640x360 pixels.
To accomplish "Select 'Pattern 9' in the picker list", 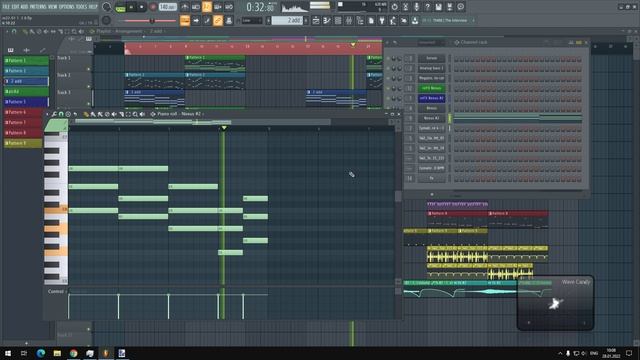I will (23, 143).
